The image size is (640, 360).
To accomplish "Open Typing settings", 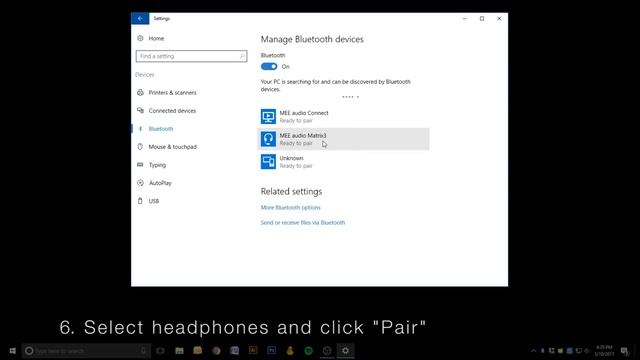I will (x=157, y=165).
